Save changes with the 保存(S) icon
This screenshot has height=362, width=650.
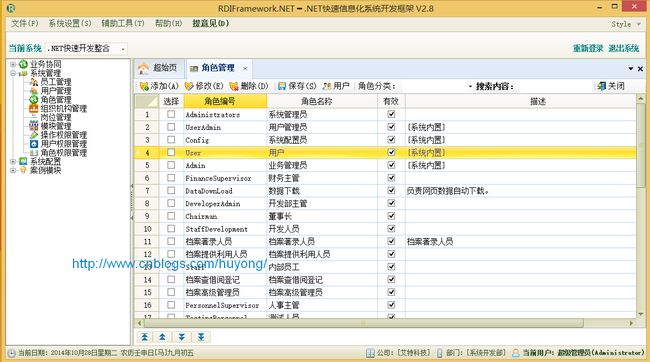282,86
